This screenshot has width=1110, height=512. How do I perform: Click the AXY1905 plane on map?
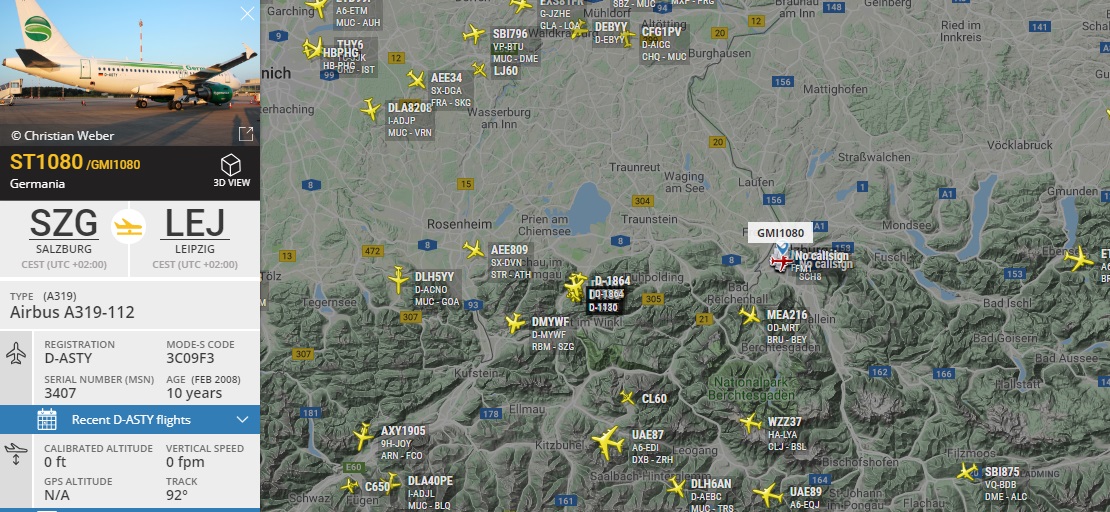pyautogui.click(x=363, y=436)
